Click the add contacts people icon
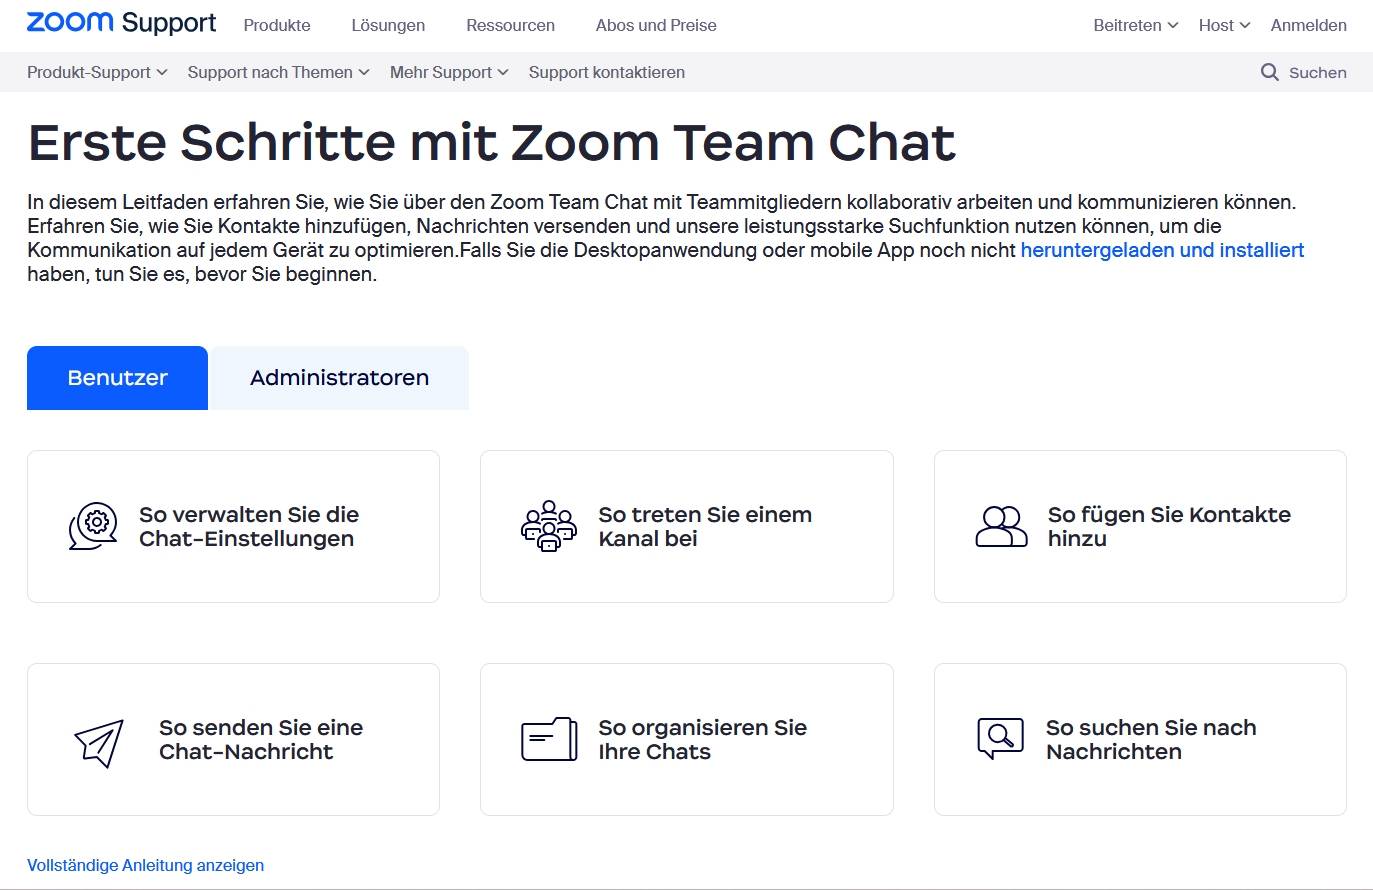This screenshot has height=890, width=1373. coord(1001,526)
